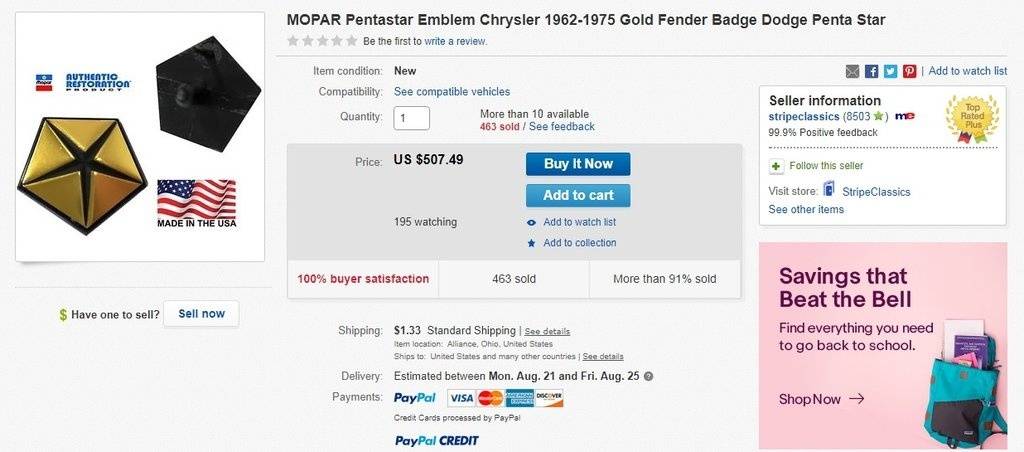Share the listing via email icon

pos(852,71)
